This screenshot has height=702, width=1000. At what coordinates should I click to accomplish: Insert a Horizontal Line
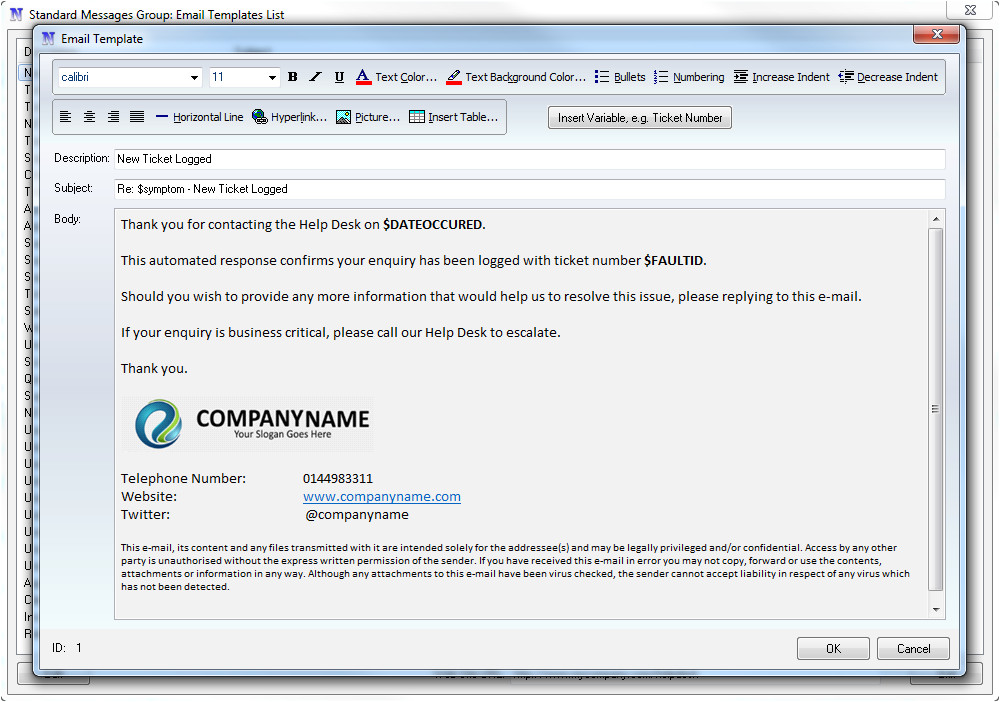click(199, 117)
